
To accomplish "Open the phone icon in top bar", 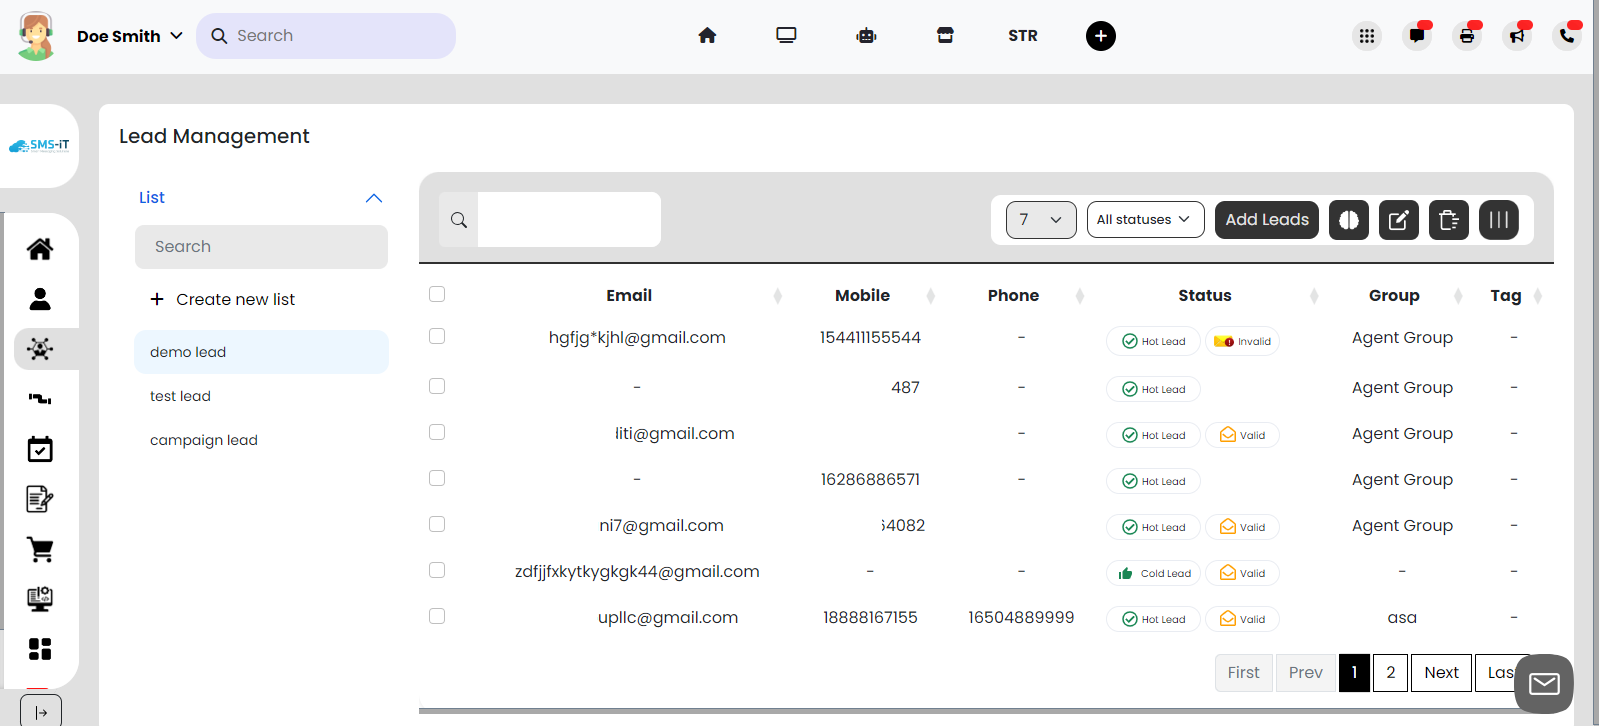I will tap(1566, 36).
